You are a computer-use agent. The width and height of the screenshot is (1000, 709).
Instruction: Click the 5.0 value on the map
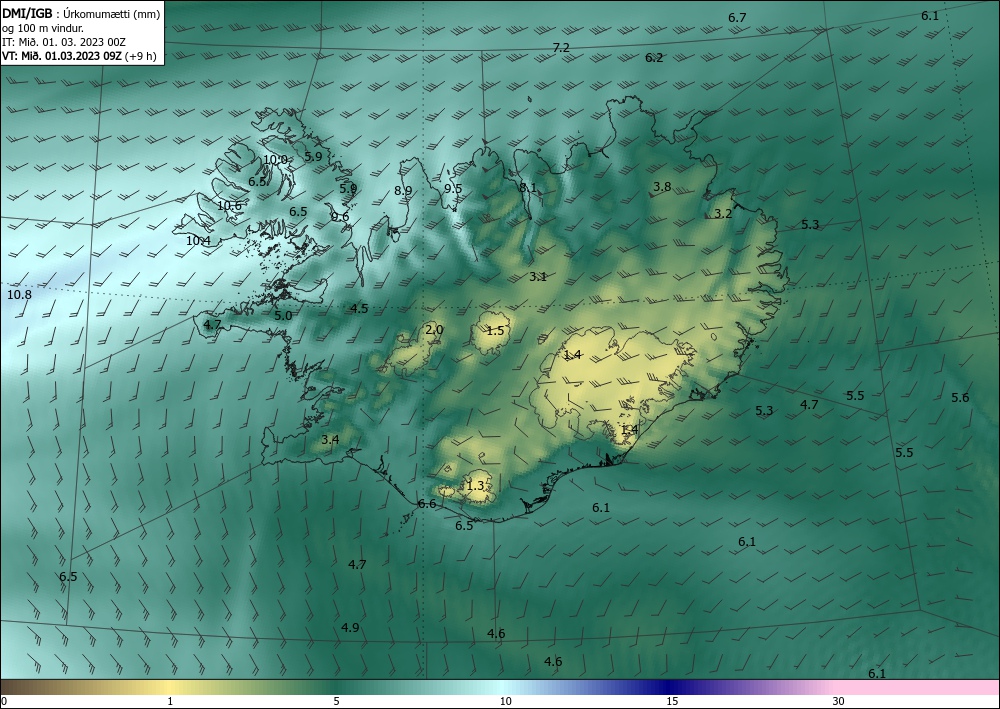click(x=283, y=316)
